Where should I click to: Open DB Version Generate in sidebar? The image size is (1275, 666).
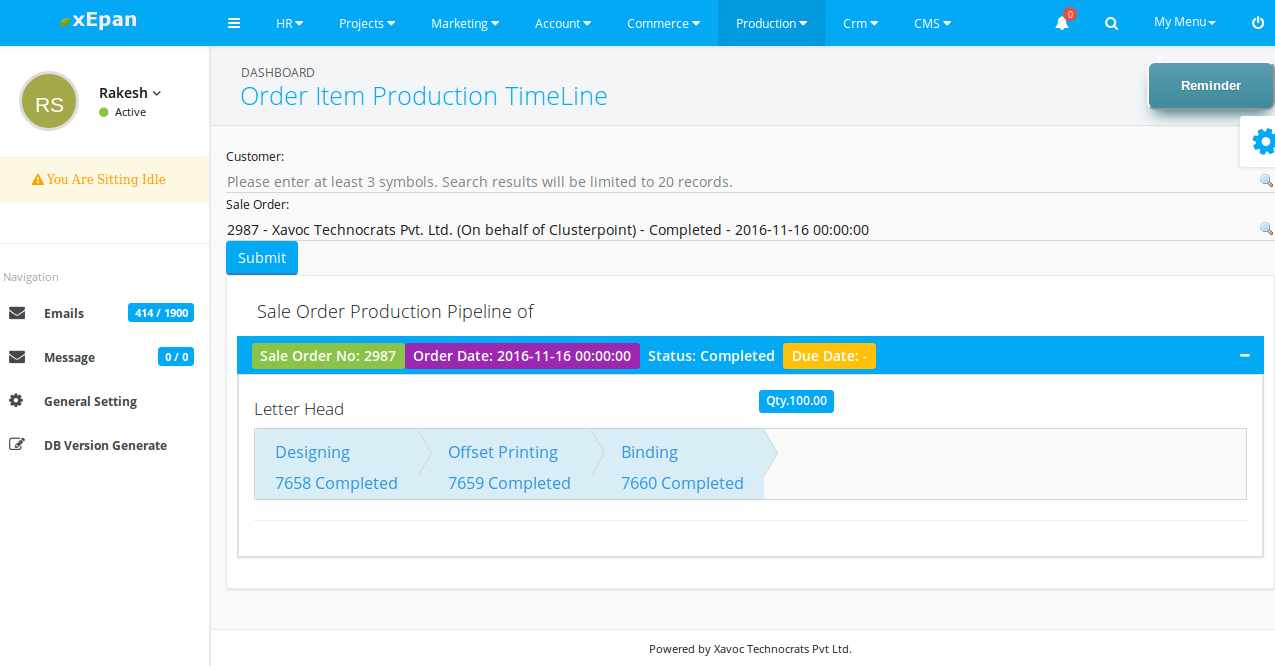tap(105, 445)
